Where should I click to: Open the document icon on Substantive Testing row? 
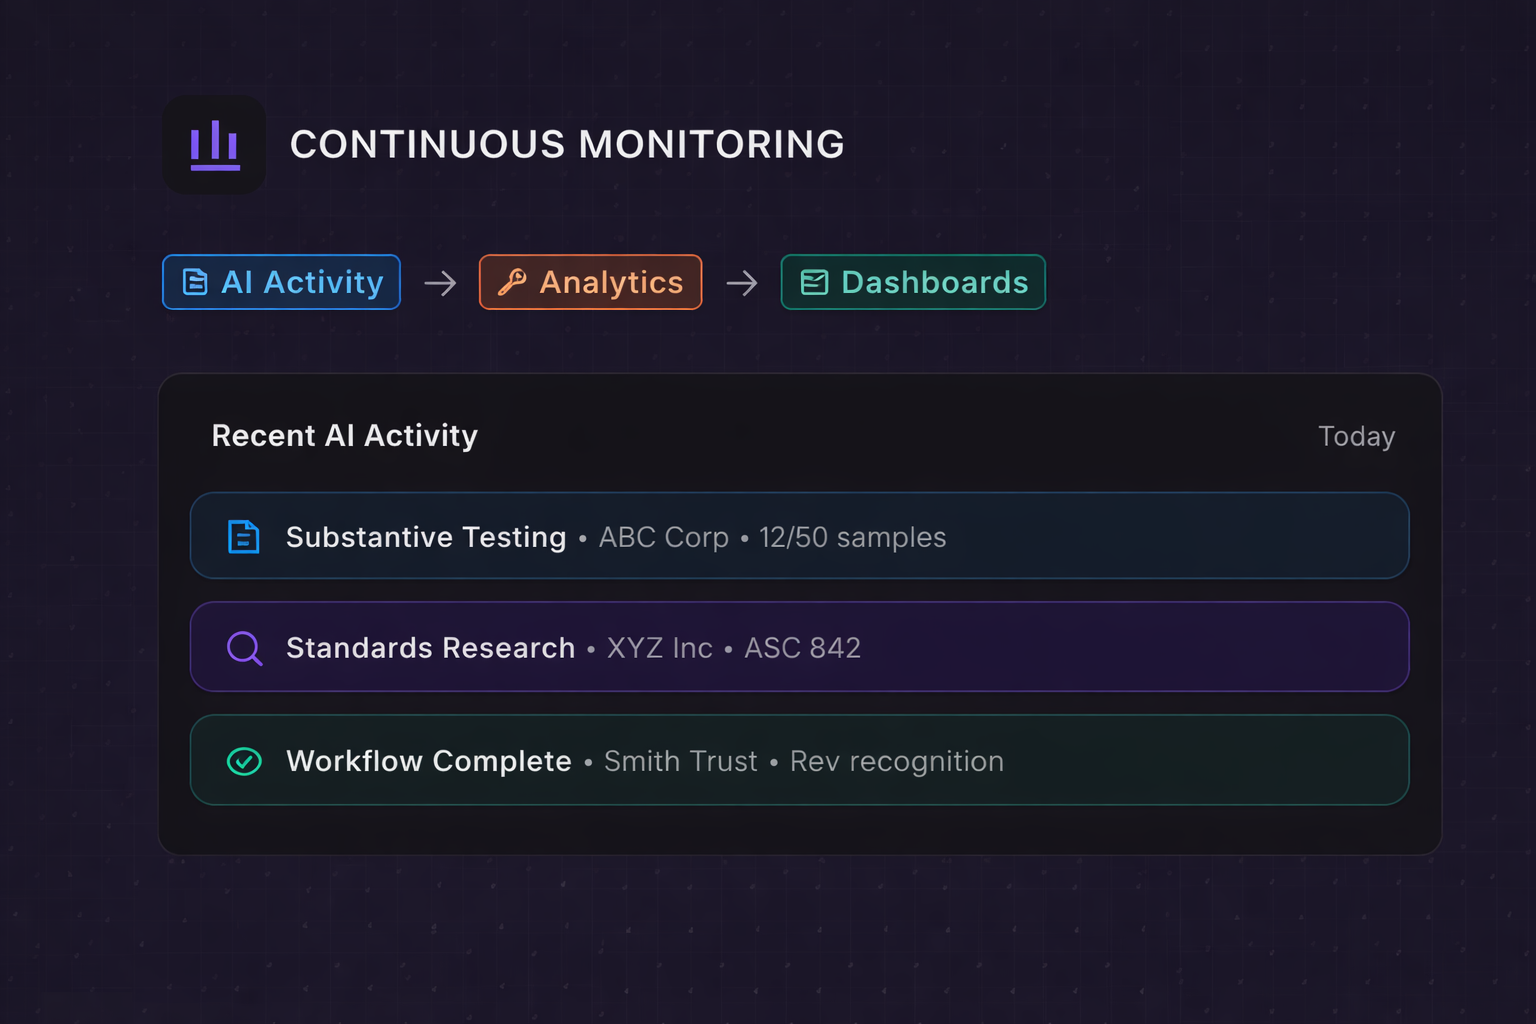[x=244, y=536]
